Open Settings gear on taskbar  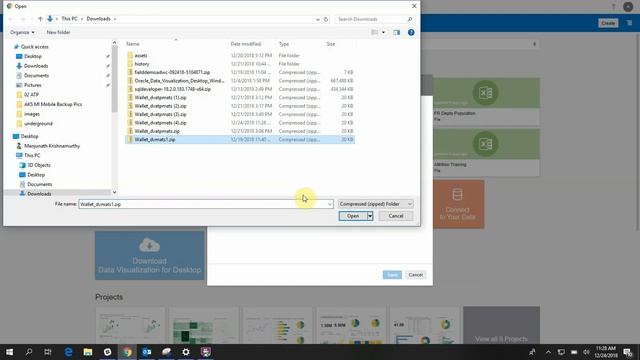186,352
